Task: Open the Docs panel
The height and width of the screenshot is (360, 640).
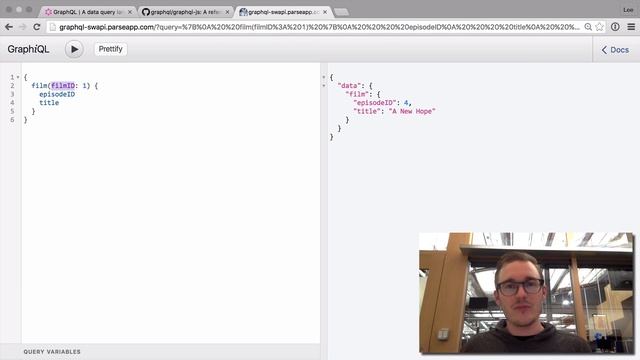Action: pyautogui.click(x=615, y=50)
